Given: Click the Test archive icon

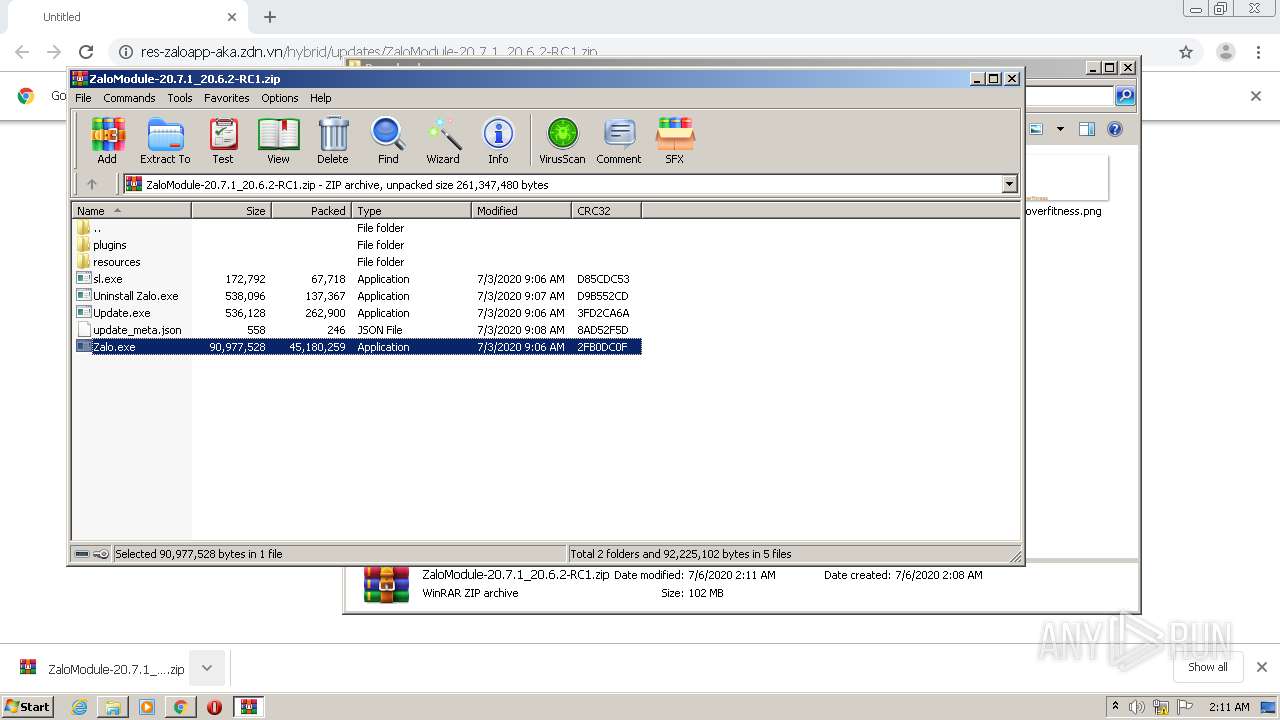Looking at the screenshot, I should click(223, 141).
